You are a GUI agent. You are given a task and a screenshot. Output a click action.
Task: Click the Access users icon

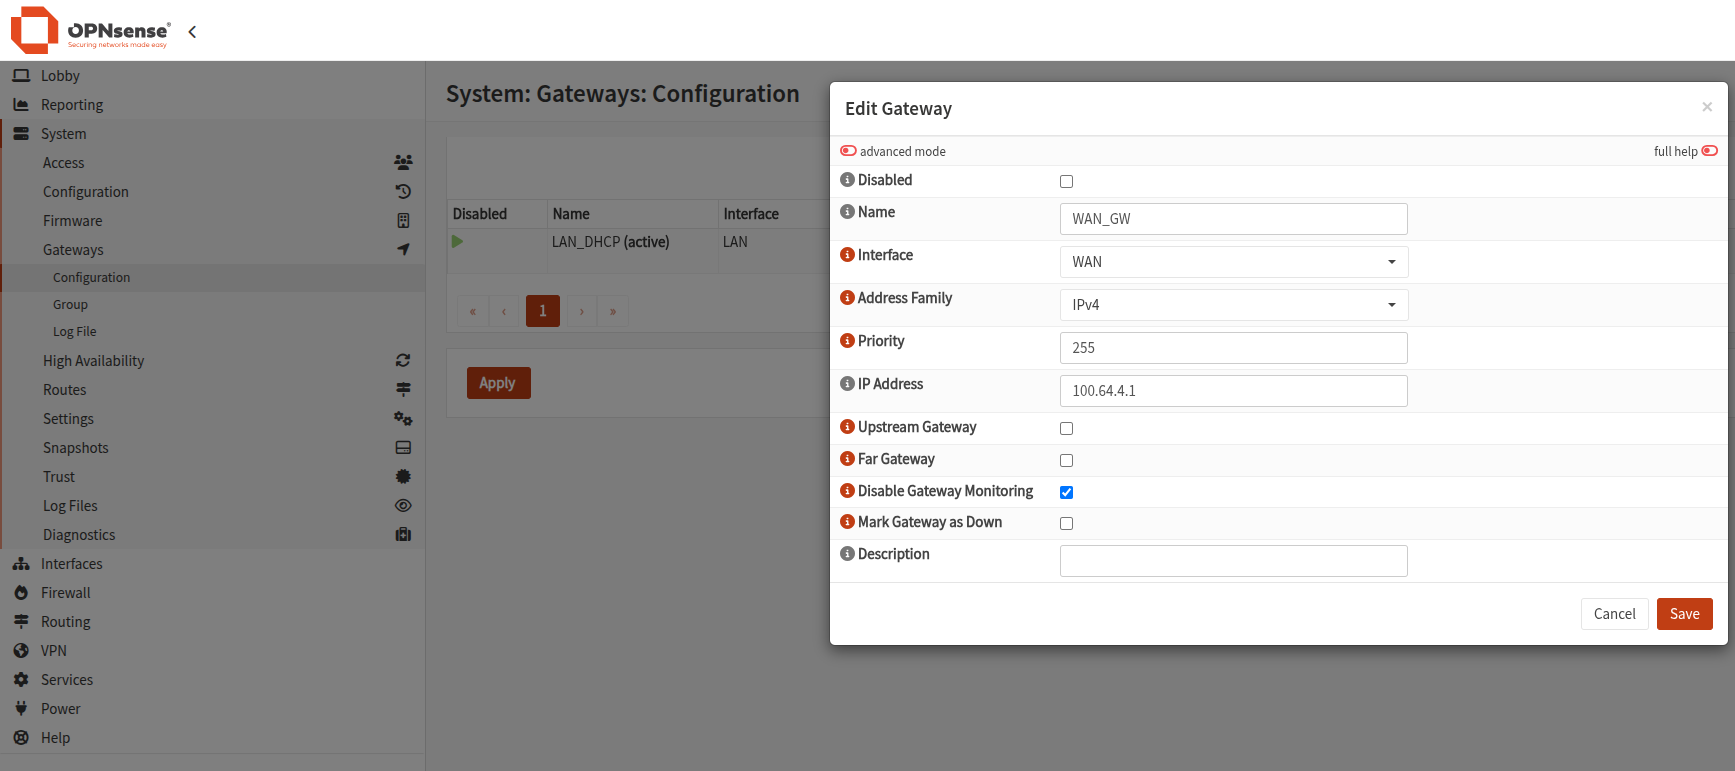coord(403,162)
